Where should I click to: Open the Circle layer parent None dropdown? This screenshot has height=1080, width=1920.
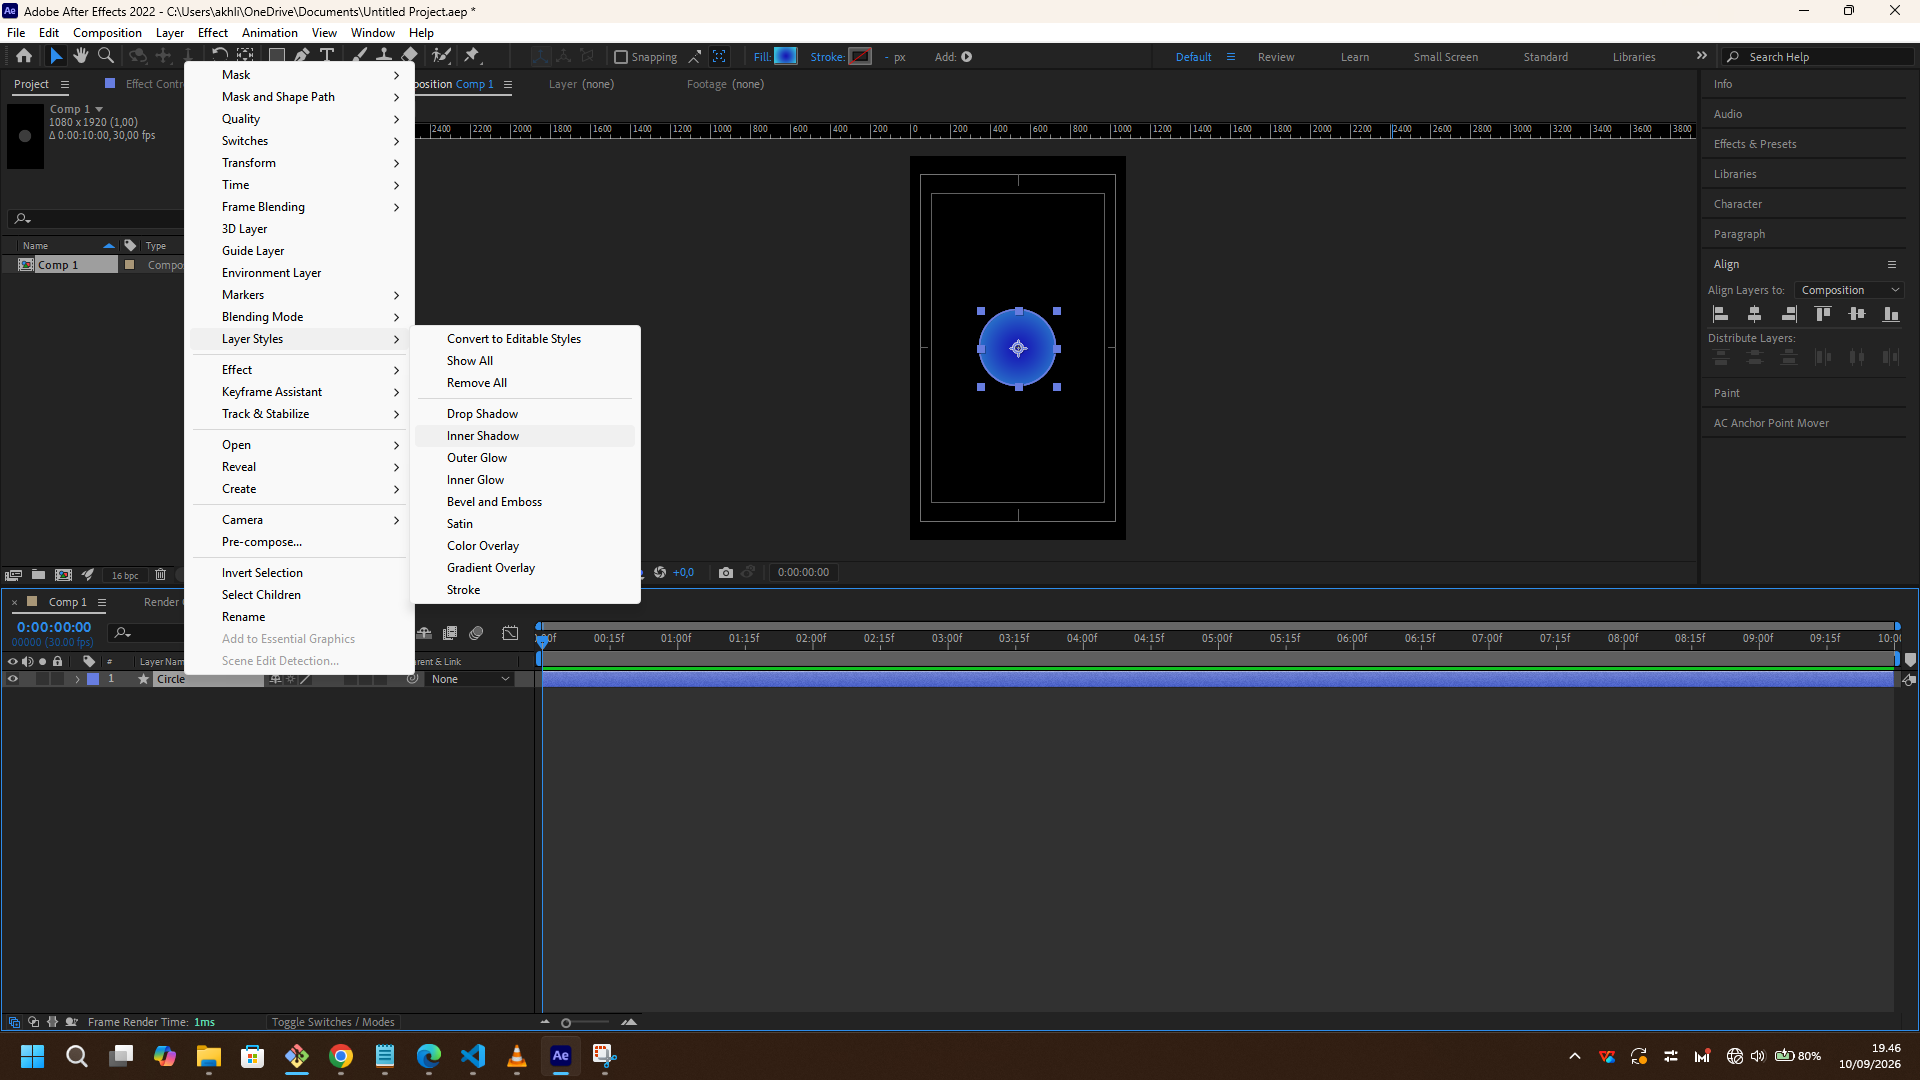[470, 679]
